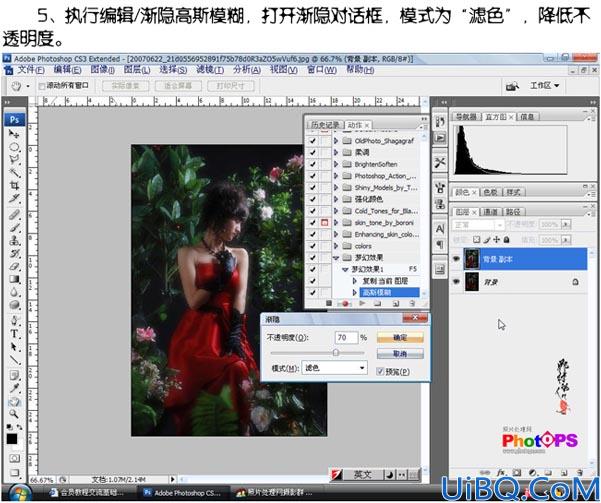
Task: Select the Notes tool
Action: pyautogui.click(x=14, y=375)
